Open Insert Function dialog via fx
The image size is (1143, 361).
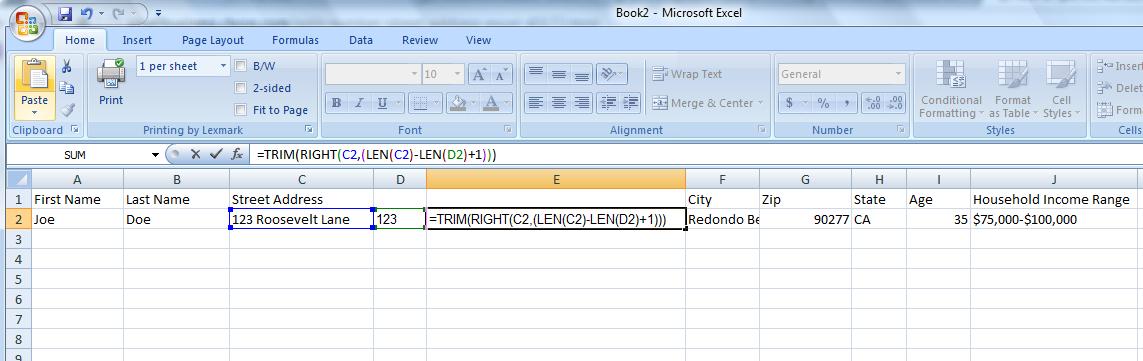coord(236,155)
